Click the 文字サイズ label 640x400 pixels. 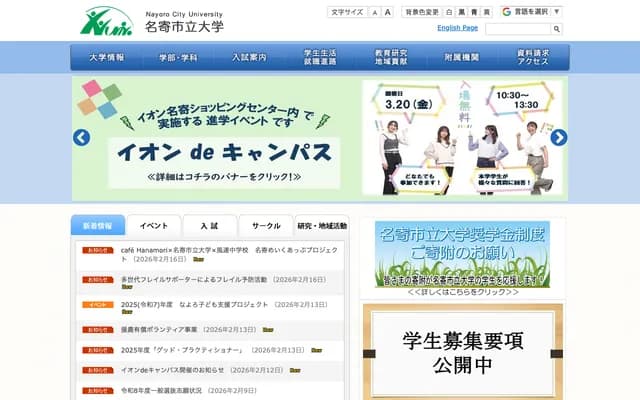(347, 12)
